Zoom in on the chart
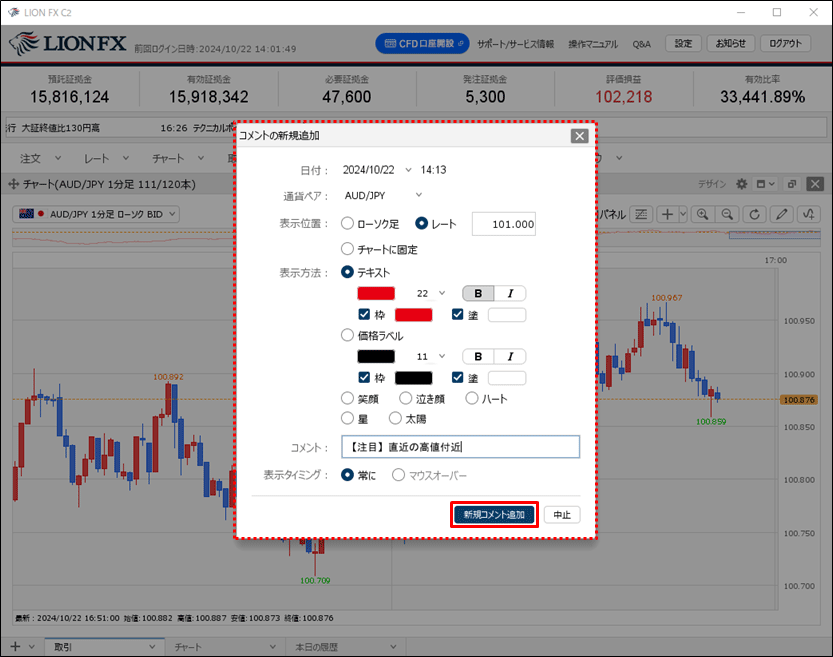833x657 pixels. coord(702,215)
